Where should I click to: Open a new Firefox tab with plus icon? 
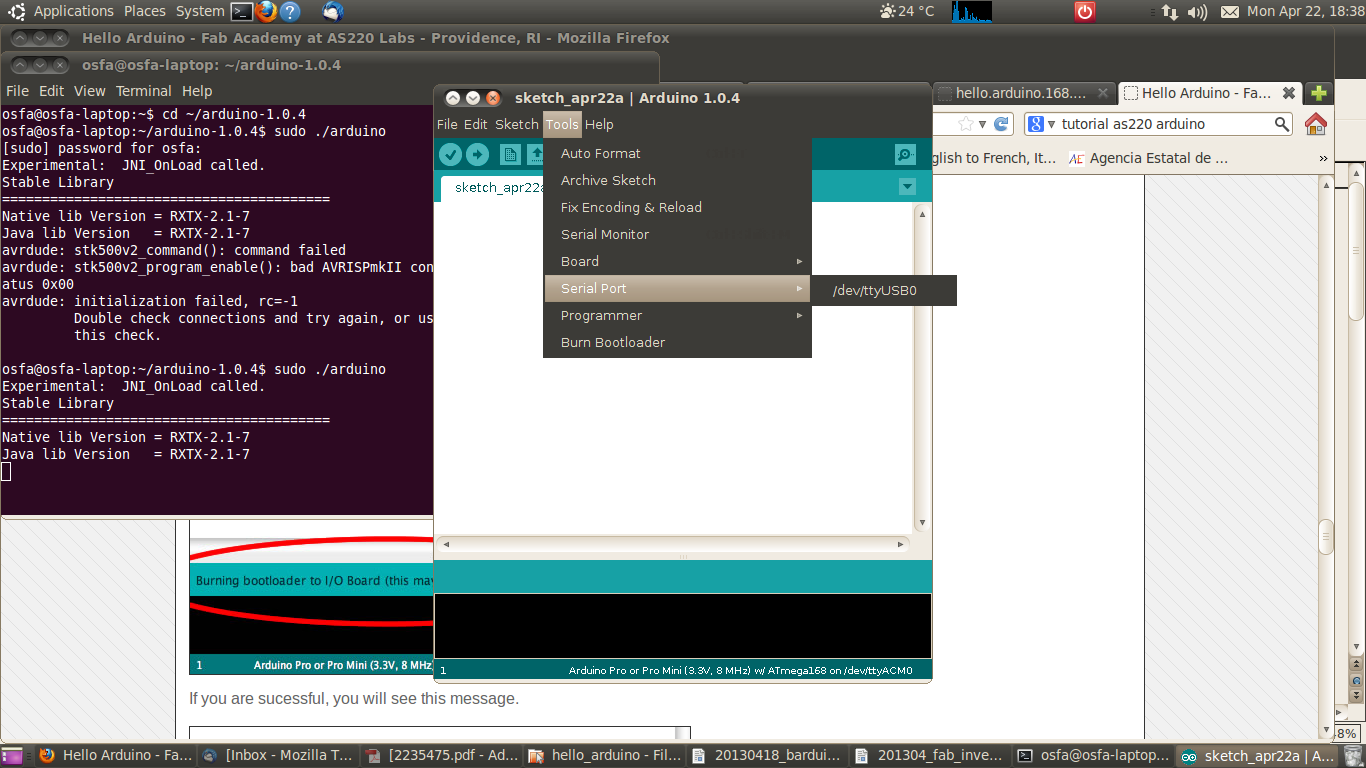coord(1319,93)
